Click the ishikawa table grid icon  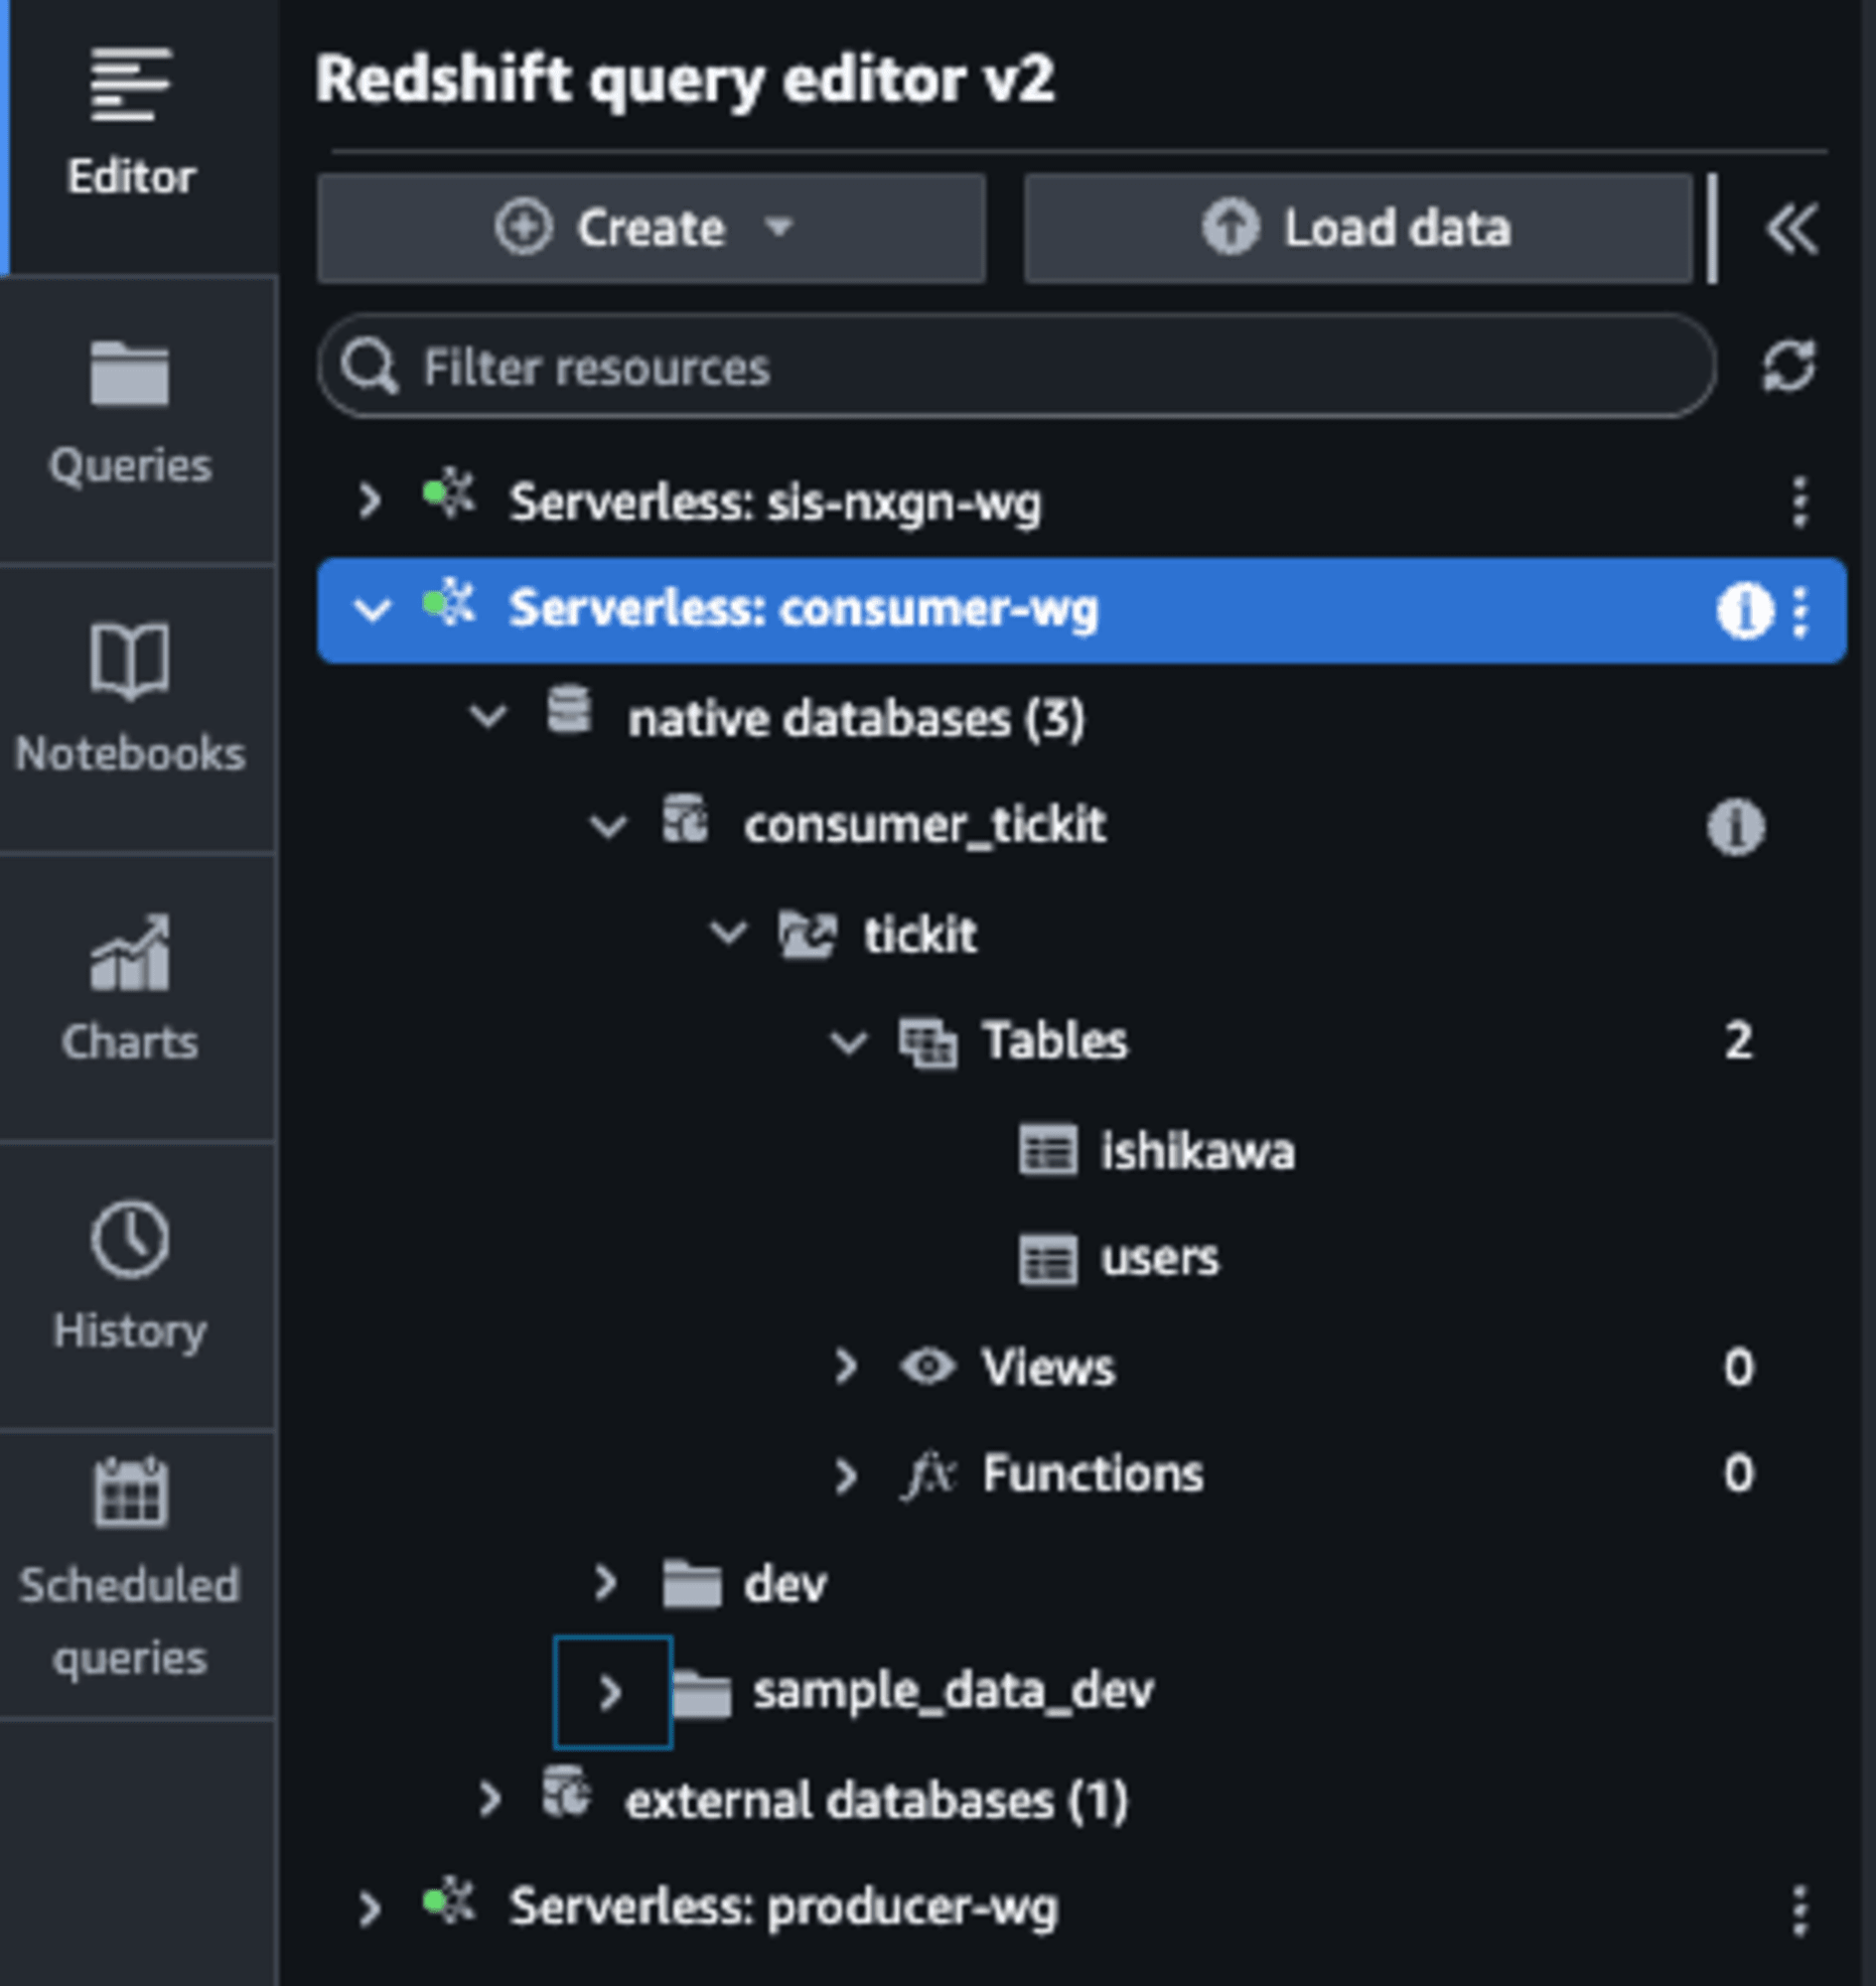[x=1048, y=1150]
